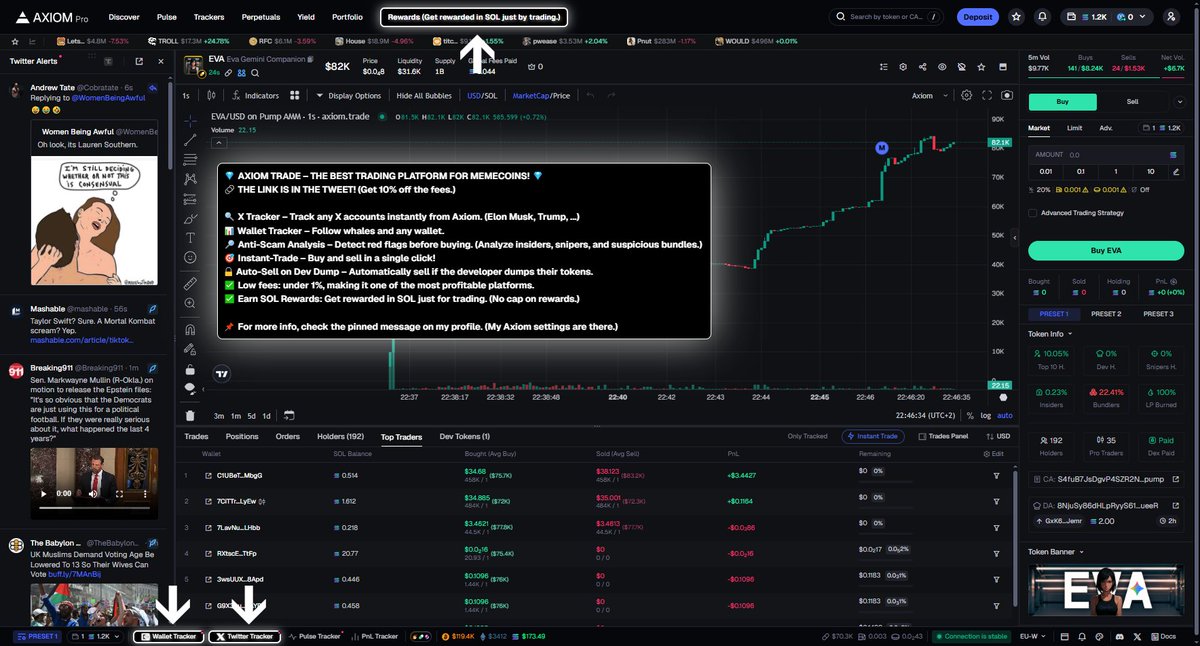Image resolution: width=1200 pixels, height=646 pixels.
Task: Open PRESET 1 selector in bottom bar
Action: pyautogui.click(x=36, y=636)
